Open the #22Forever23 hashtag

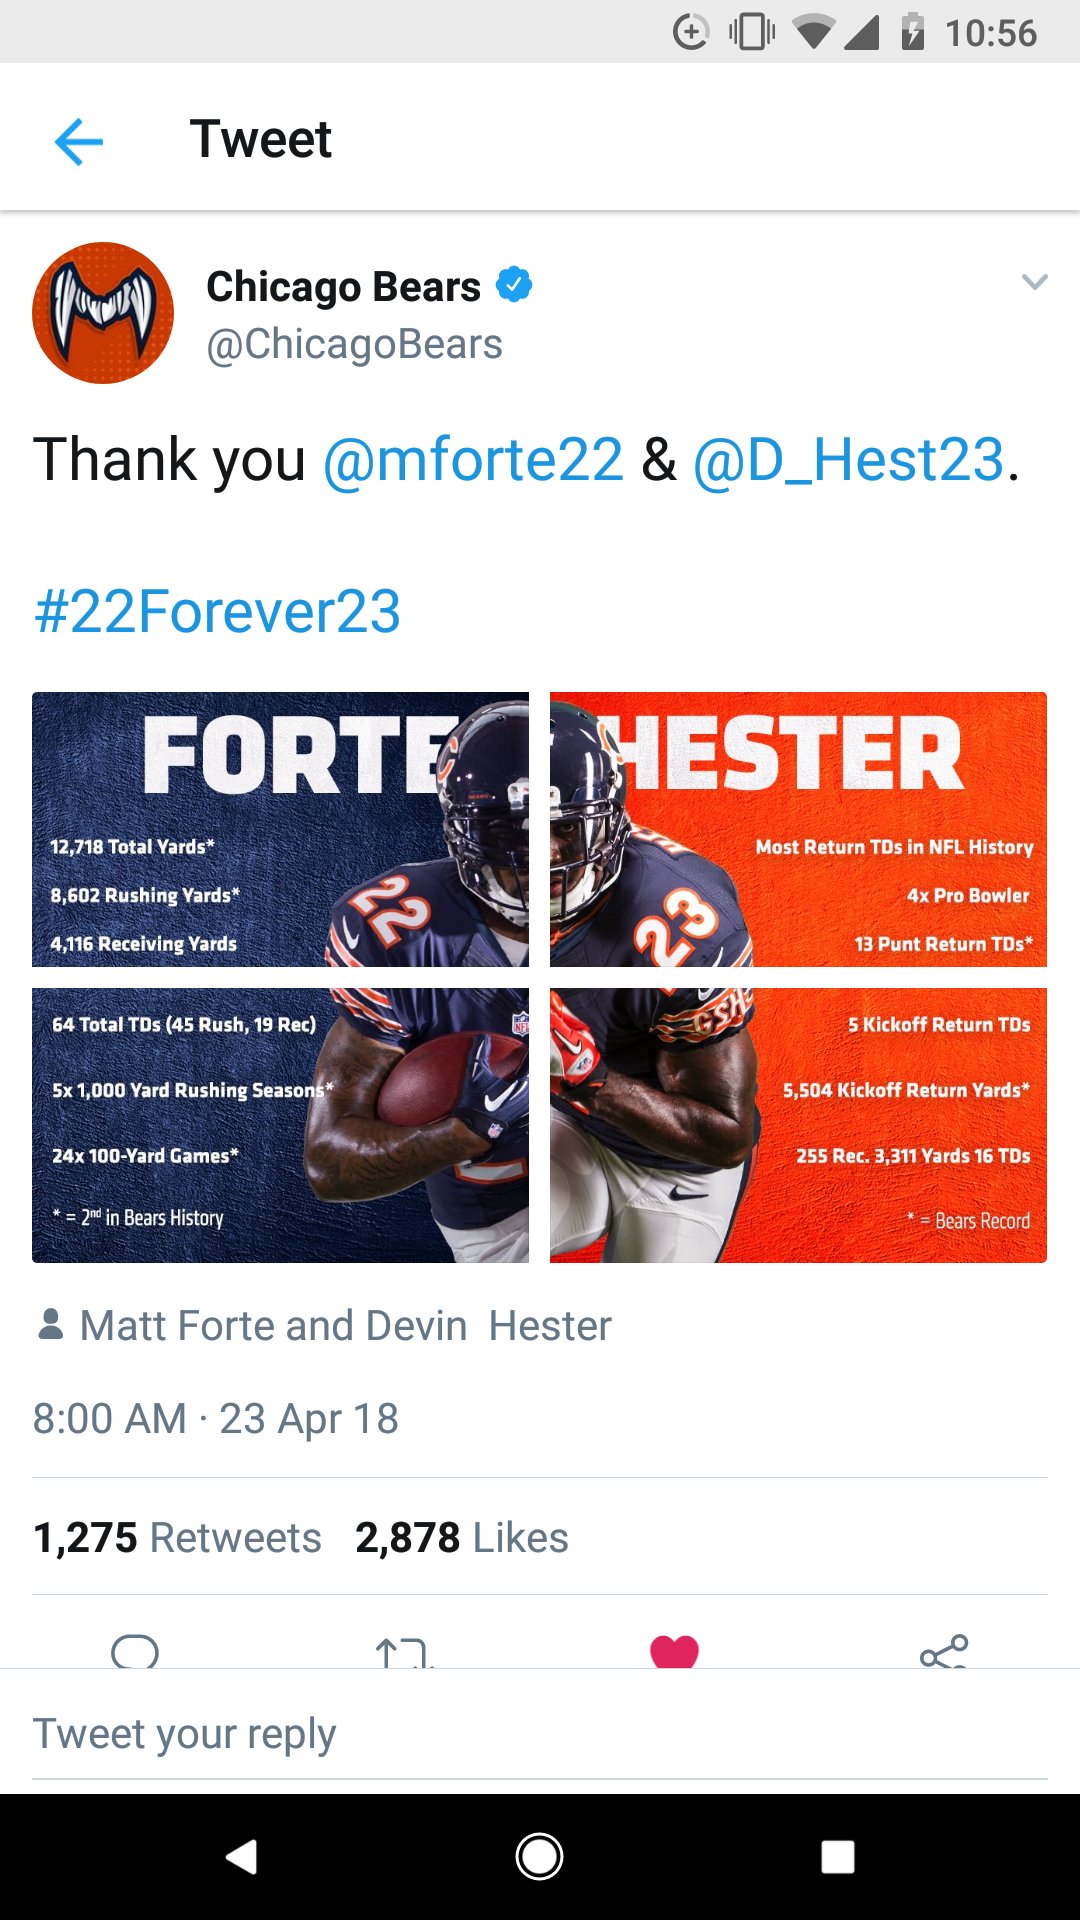click(x=217, y=612)
